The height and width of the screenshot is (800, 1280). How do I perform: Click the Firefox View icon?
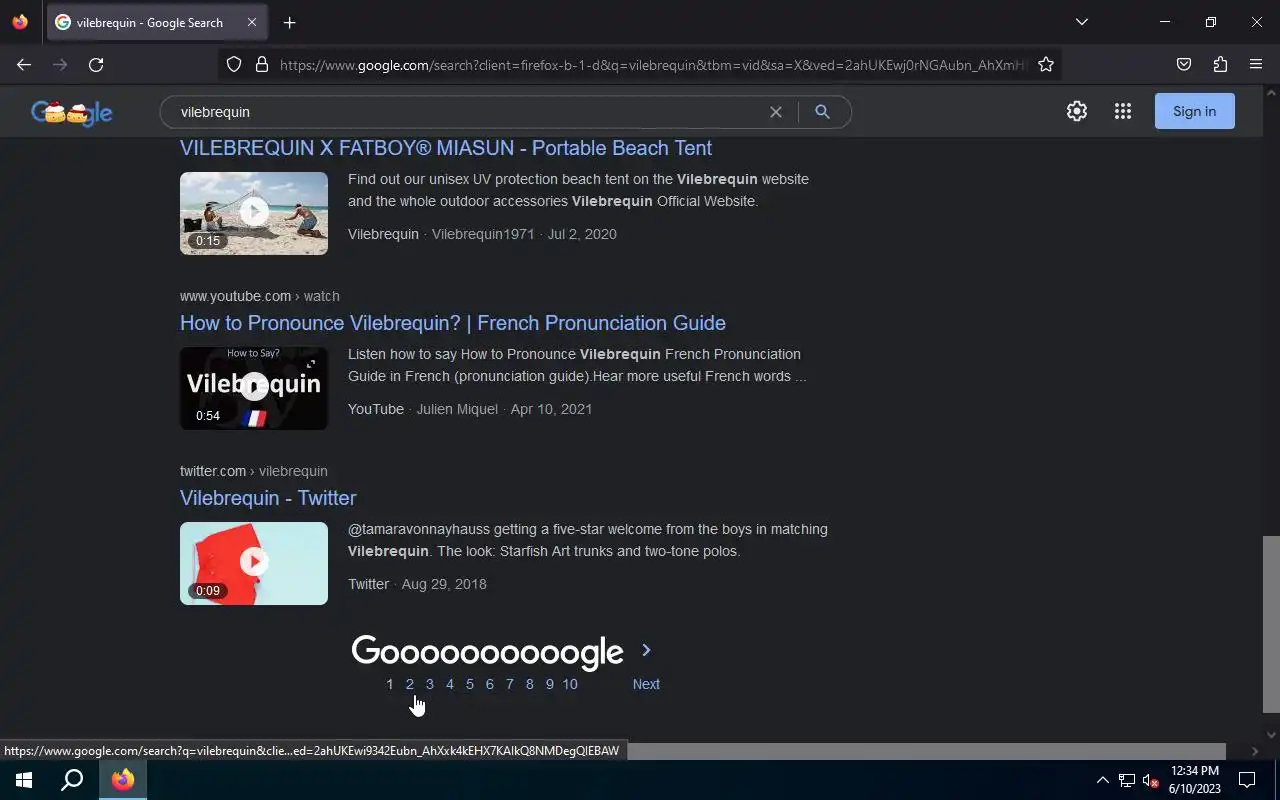[20, 22]
